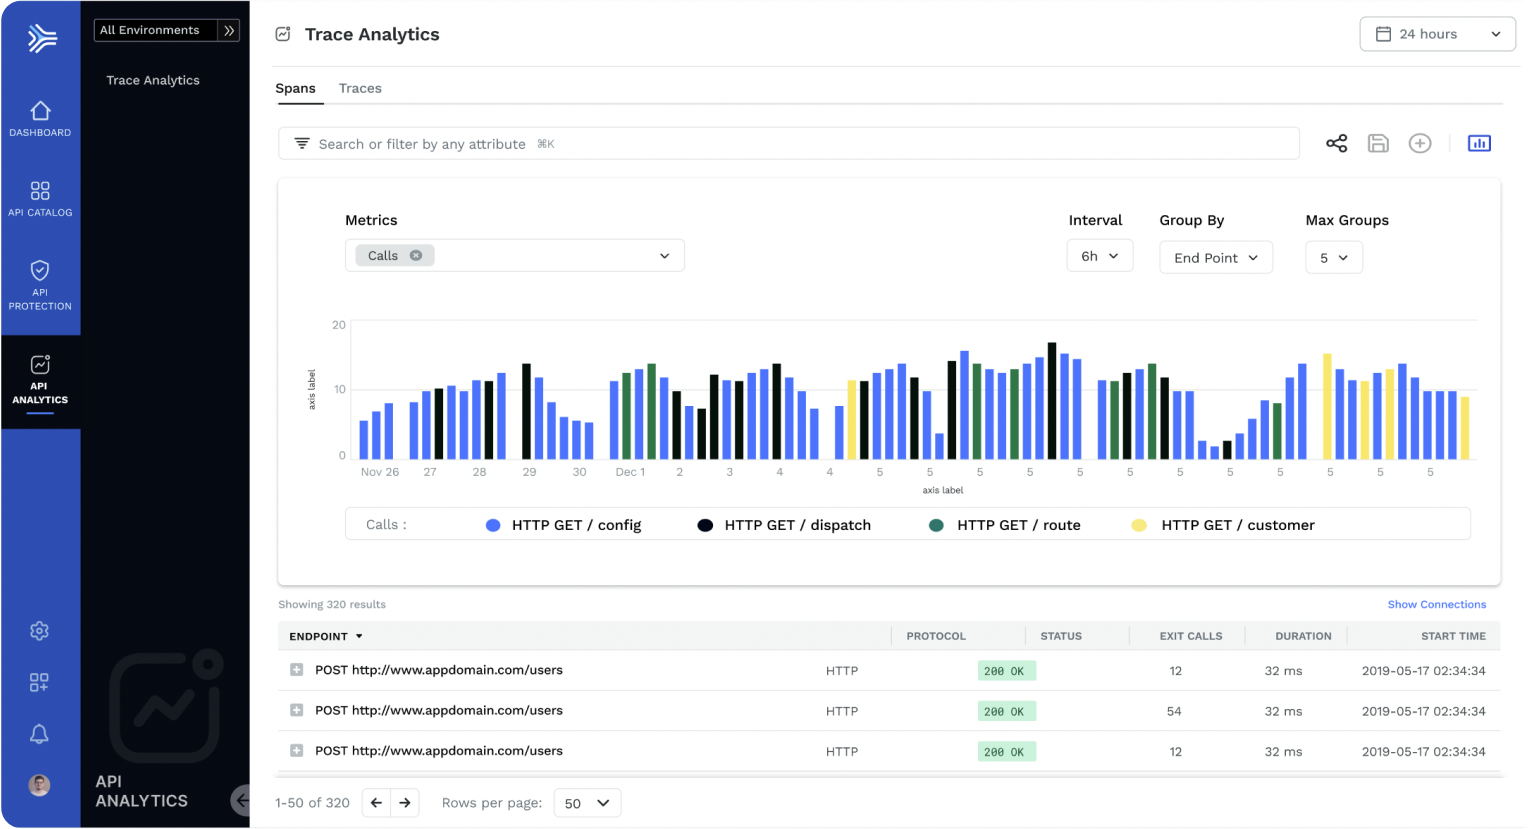Screen dimensions: 1540x829
Task: Switch to the Traces tab
Action: pos(360,88)
